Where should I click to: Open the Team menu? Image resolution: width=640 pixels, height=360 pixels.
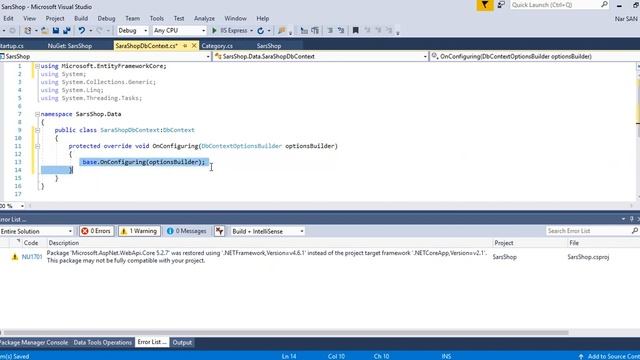coord(132,19)
